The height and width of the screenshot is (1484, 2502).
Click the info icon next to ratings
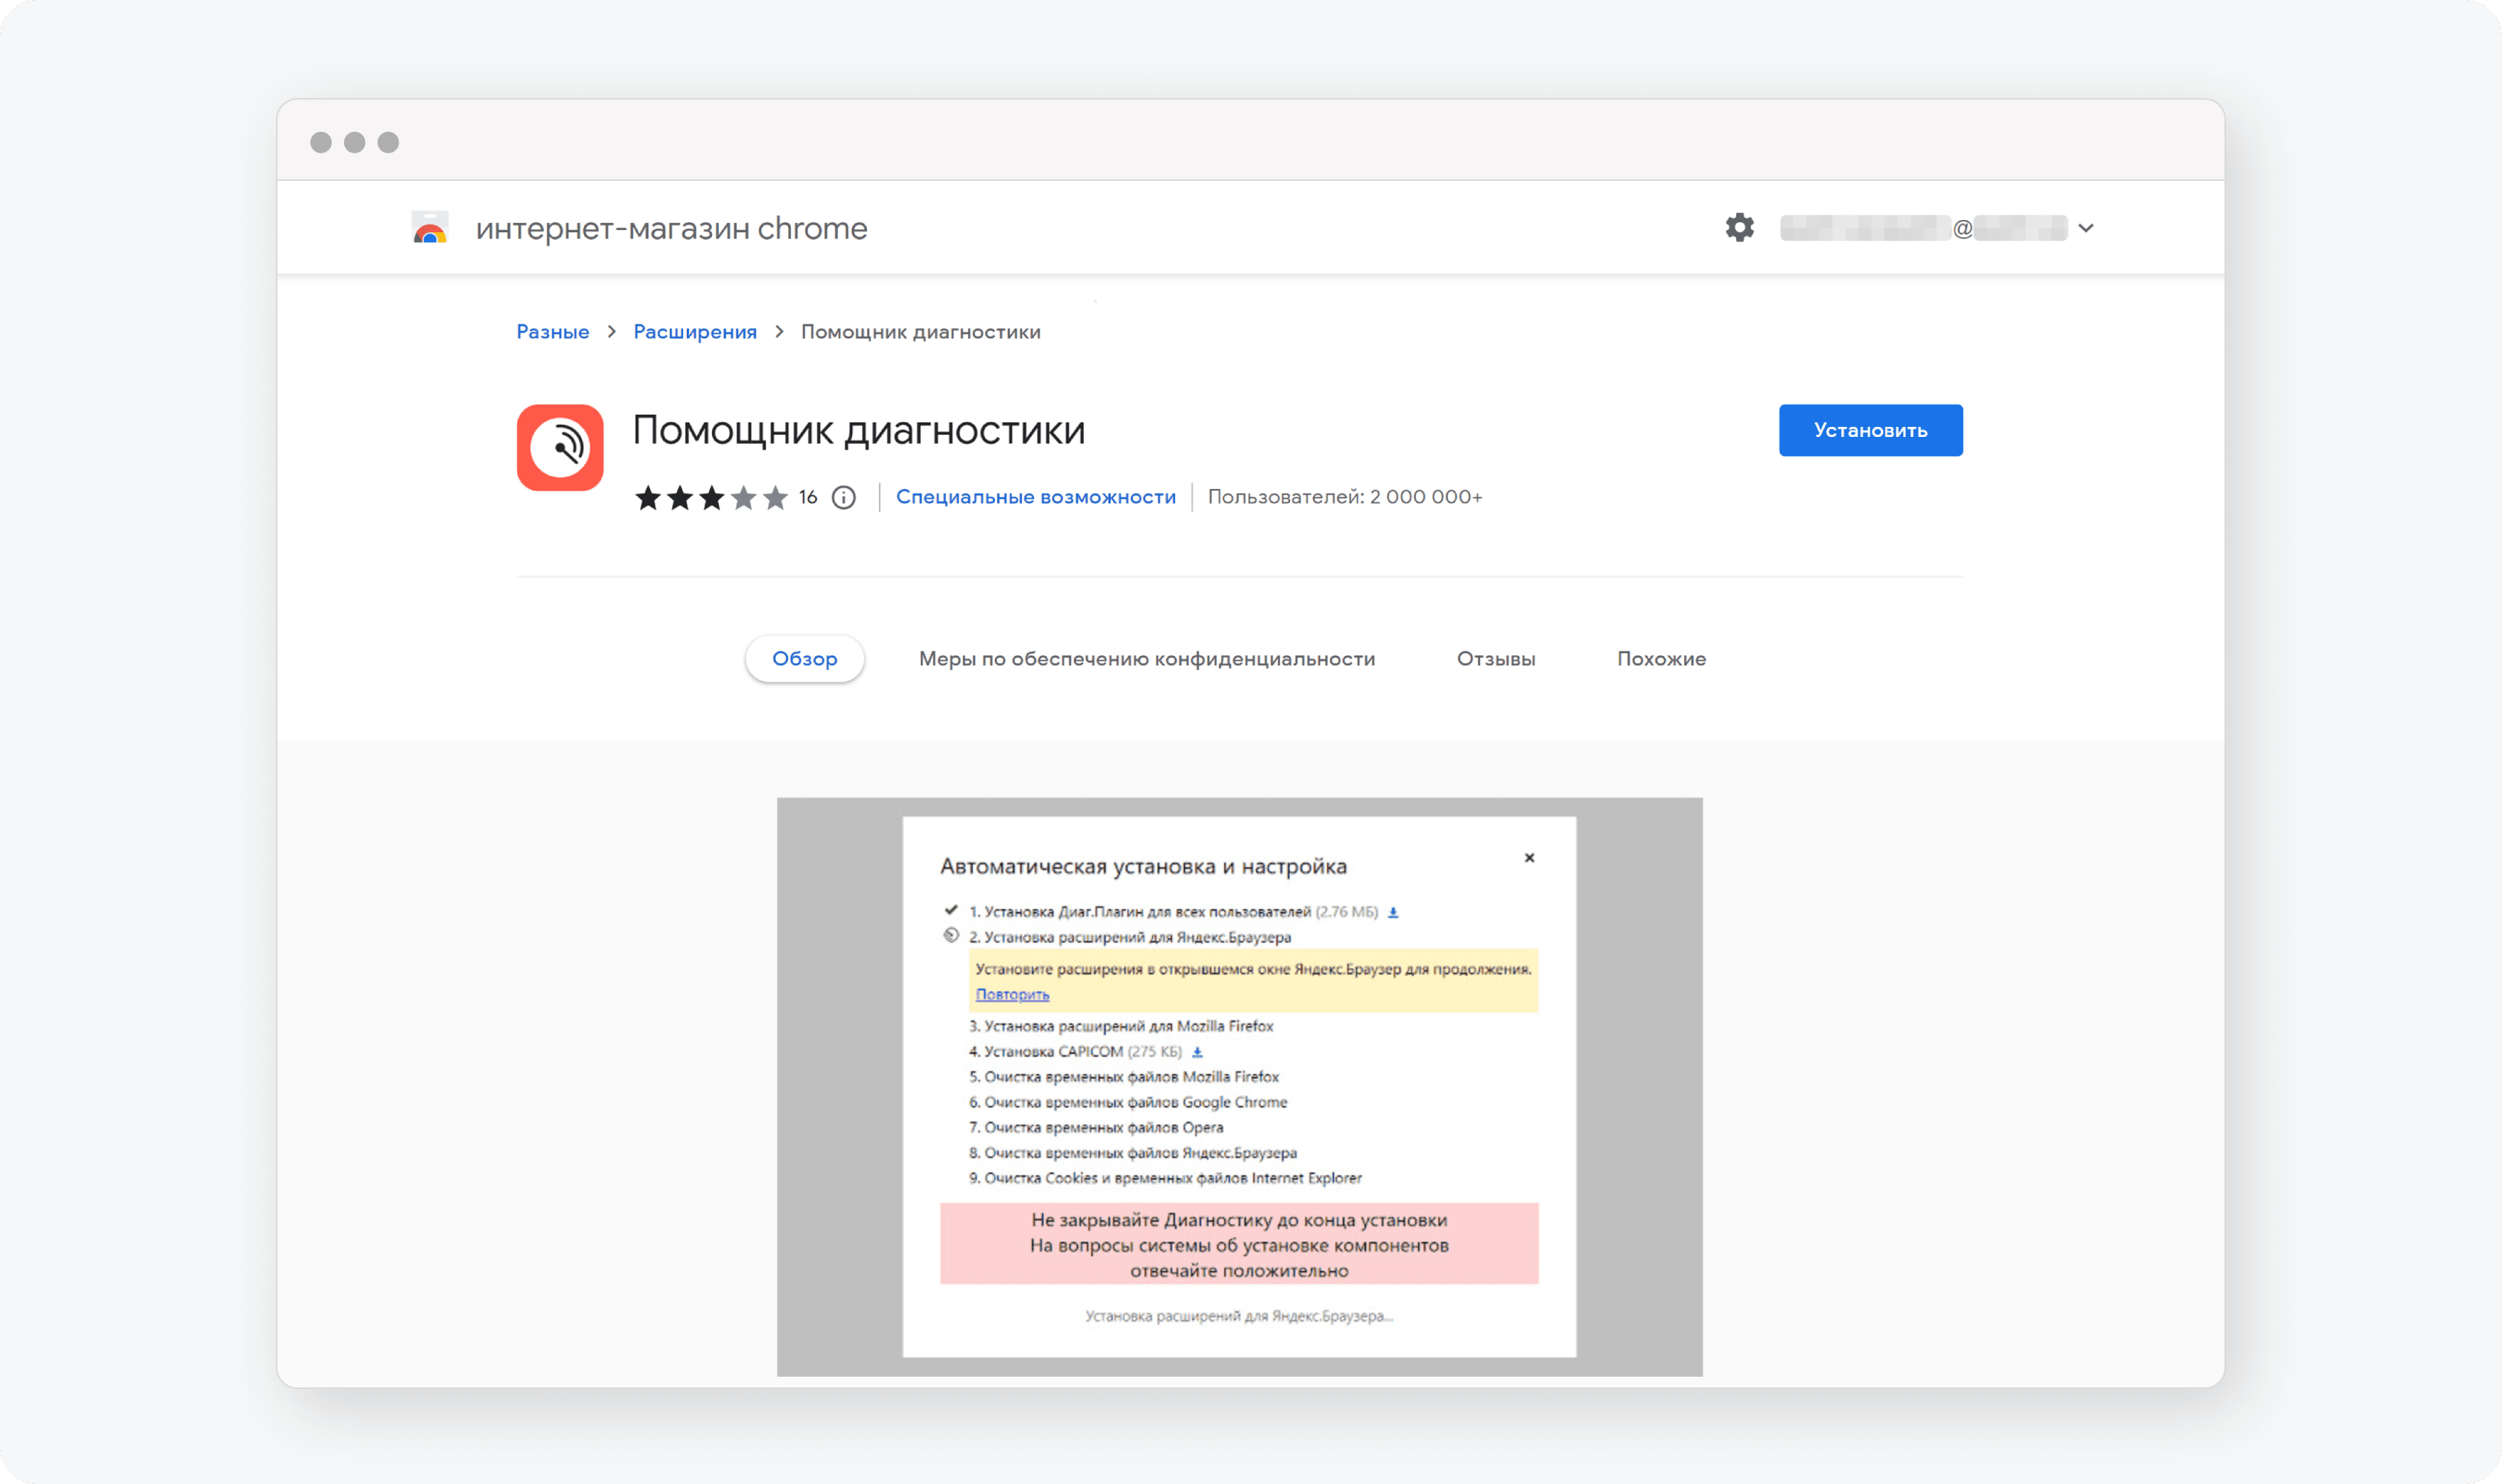click(844, 497)
